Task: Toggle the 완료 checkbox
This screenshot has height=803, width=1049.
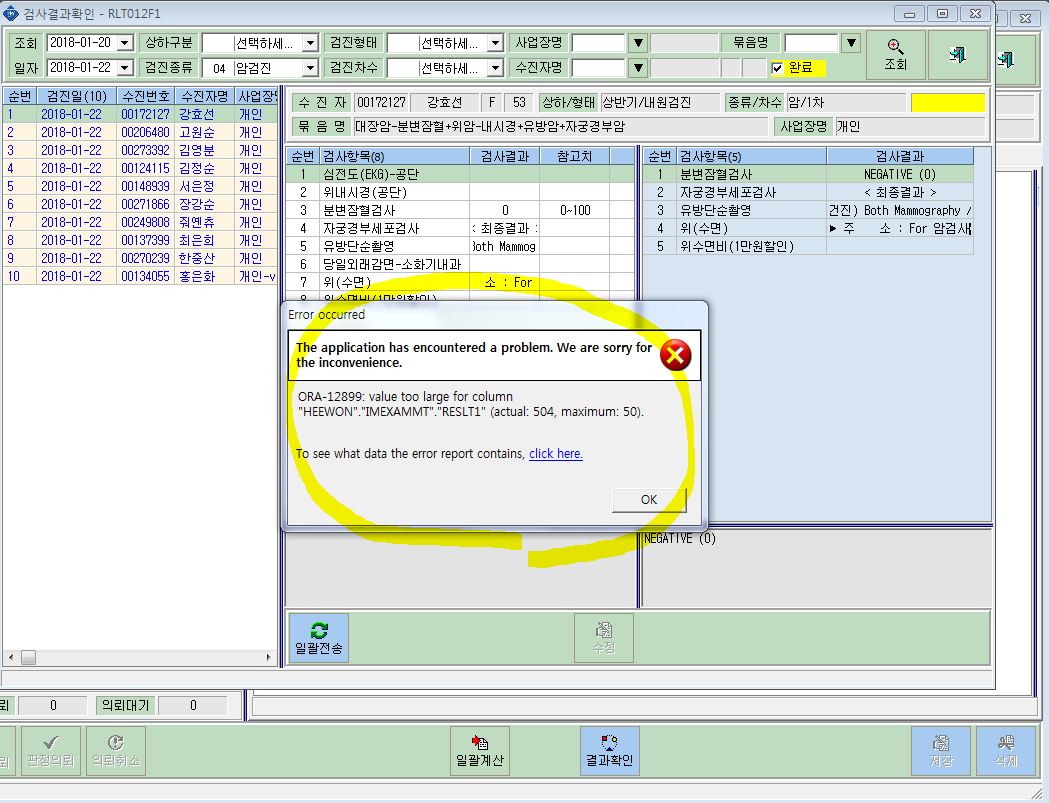Action: (777, 68)
